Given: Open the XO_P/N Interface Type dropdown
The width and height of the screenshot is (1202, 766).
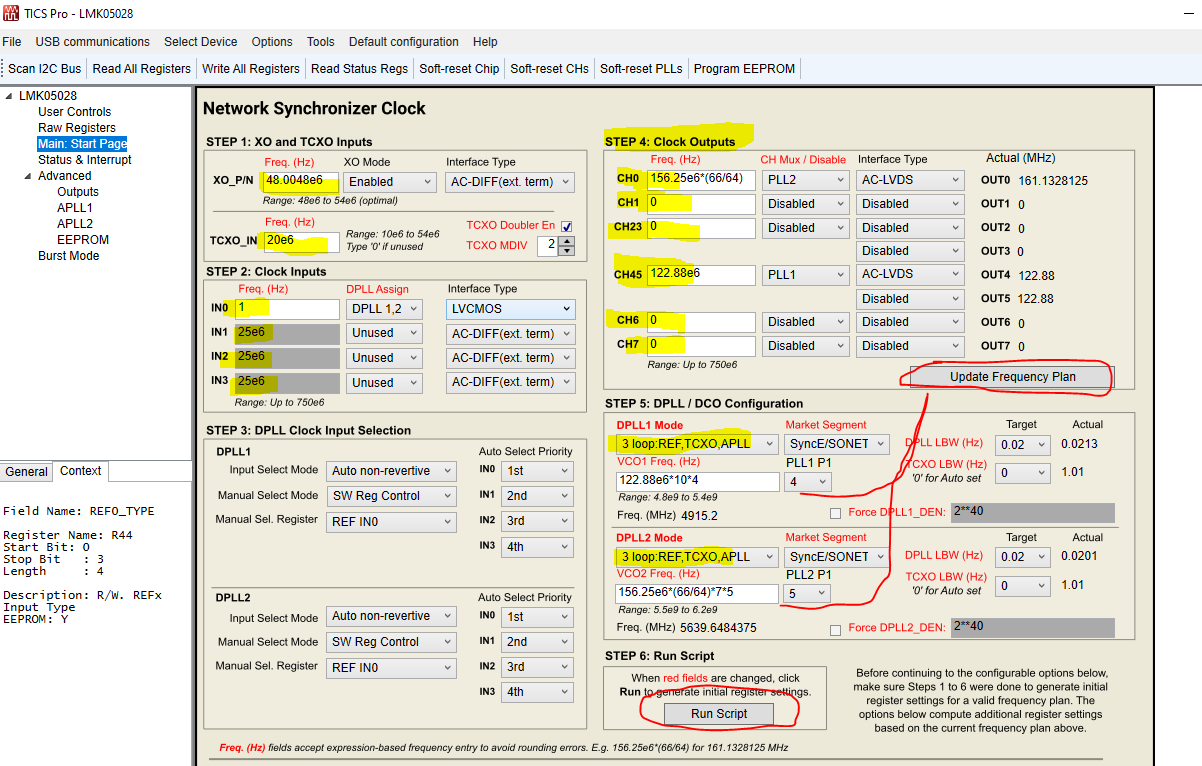Looking at the screenshot, I should tap(510, 182).
